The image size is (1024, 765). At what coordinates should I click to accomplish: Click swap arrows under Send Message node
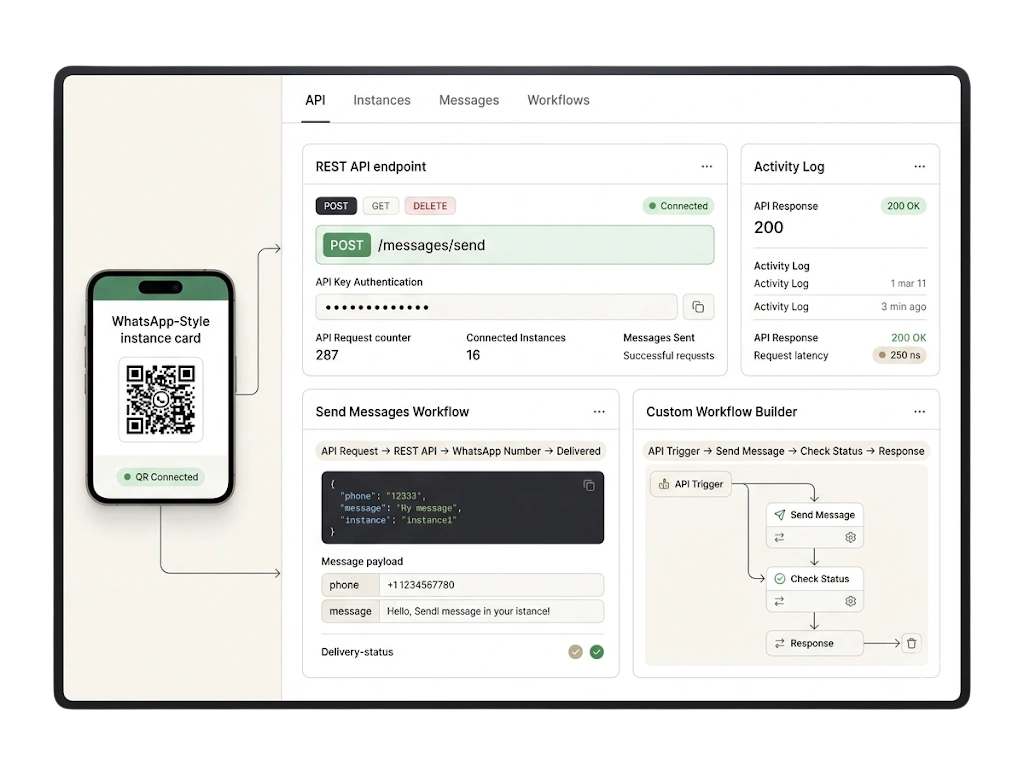(779, 537)
